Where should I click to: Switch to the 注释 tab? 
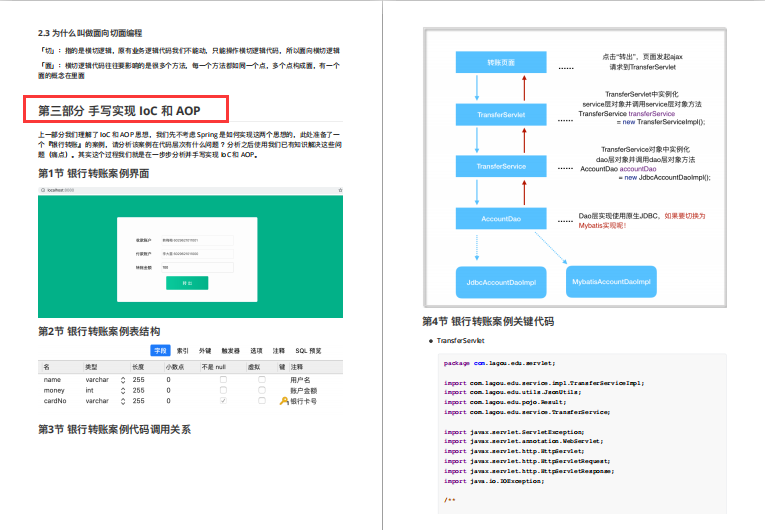(279, 350)
